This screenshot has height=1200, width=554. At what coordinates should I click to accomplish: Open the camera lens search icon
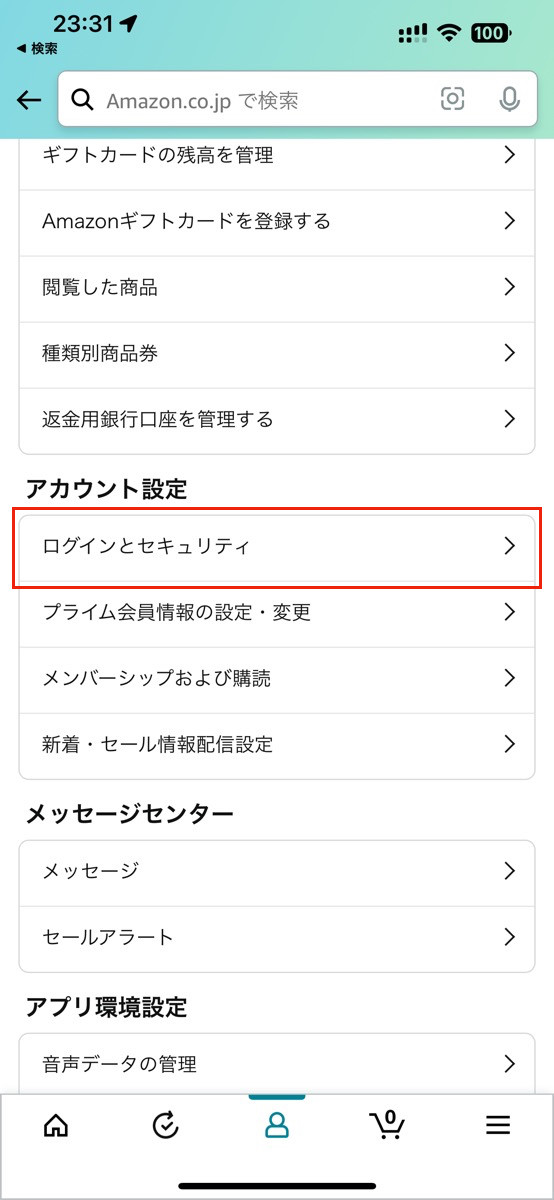pos(453,99)
